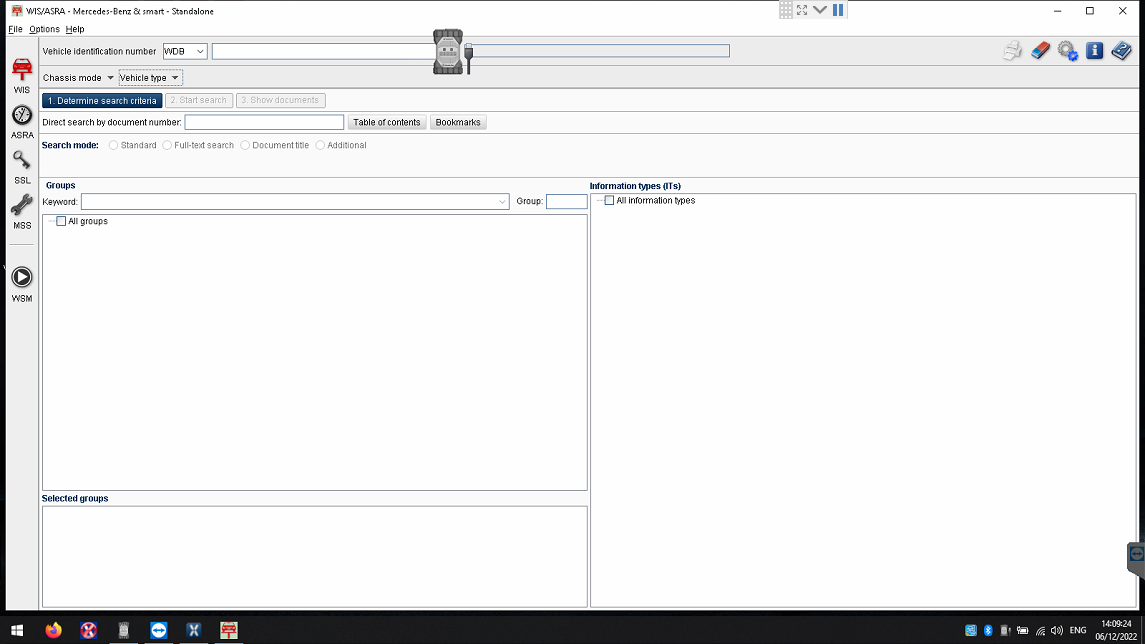Open the File menu
Image resolution: width=1145 pixels, height=644 pixels.
coord(15,29)
